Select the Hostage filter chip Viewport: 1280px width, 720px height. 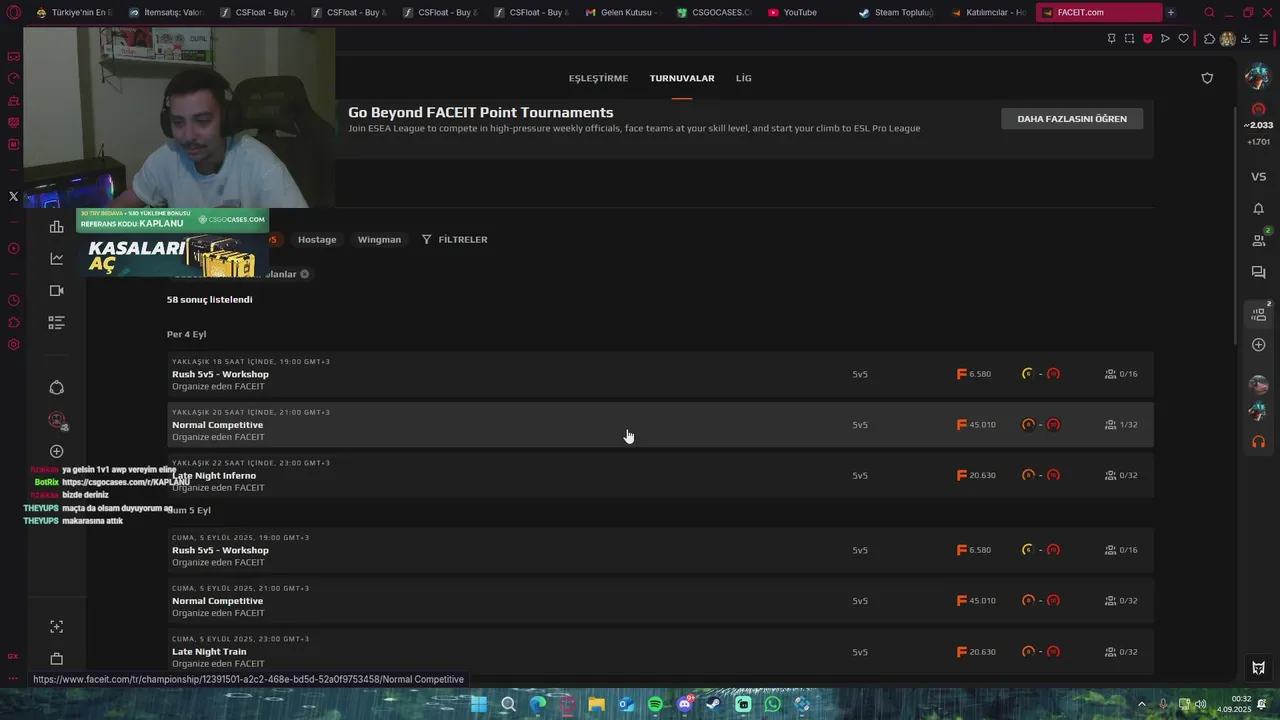tap(317, 239)
